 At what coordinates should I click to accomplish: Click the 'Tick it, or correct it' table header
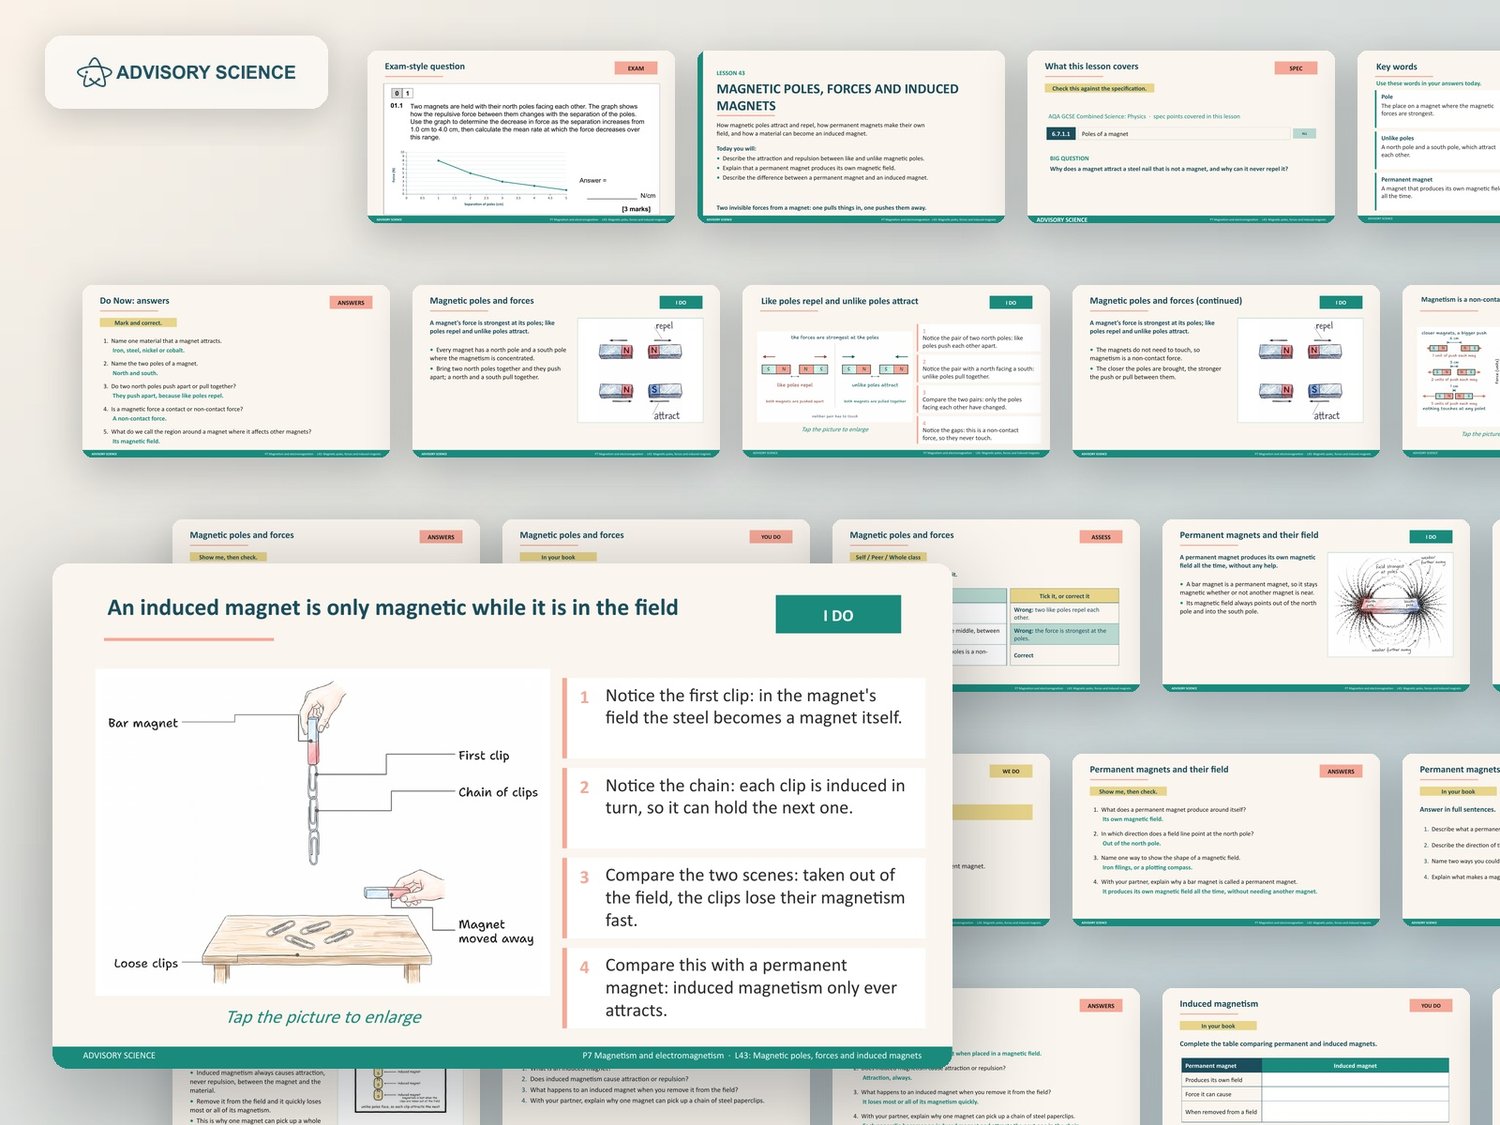pos(1065,596)
